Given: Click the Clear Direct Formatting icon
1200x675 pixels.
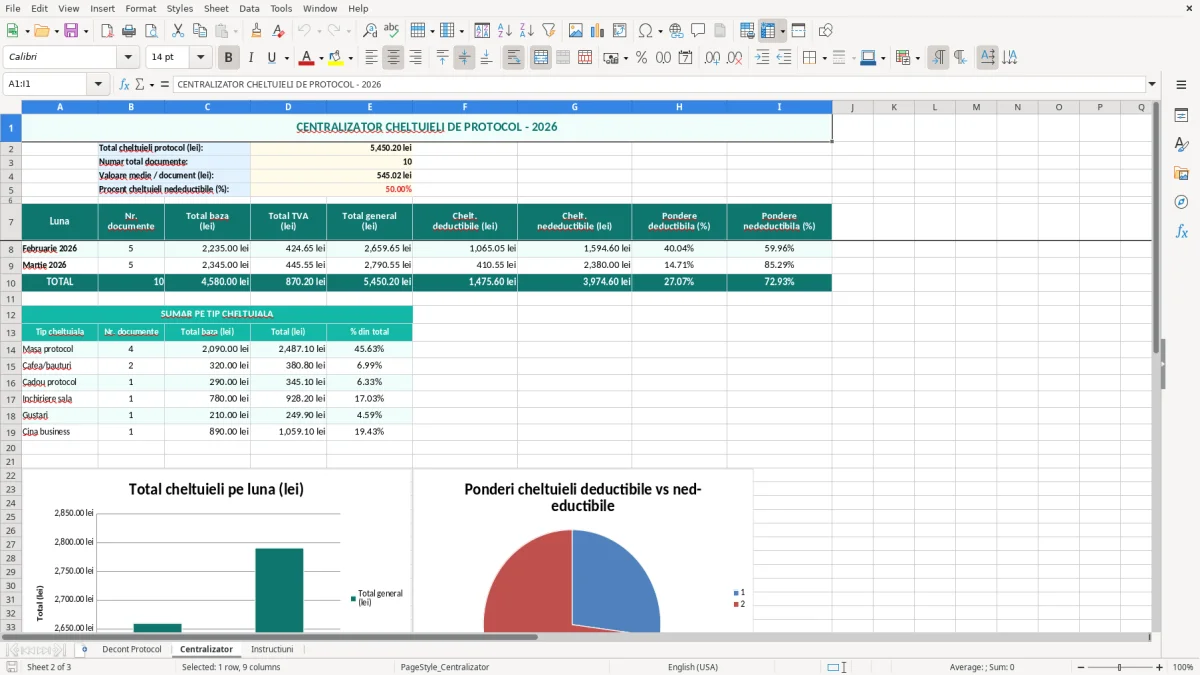Looking at the screenshot, I should (278, 31).
